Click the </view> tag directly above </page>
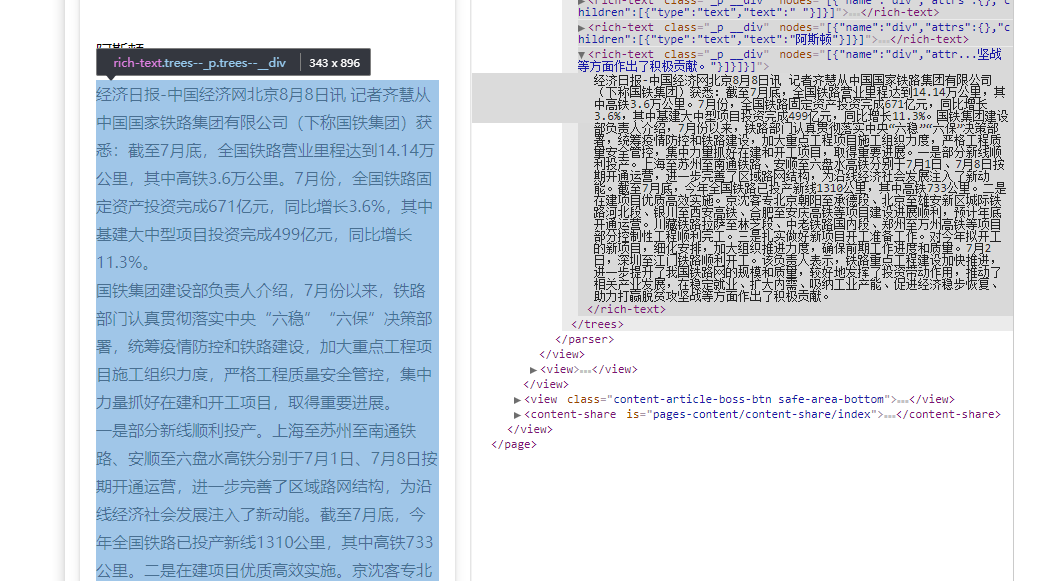The image size is (1037, 581). 530,429
